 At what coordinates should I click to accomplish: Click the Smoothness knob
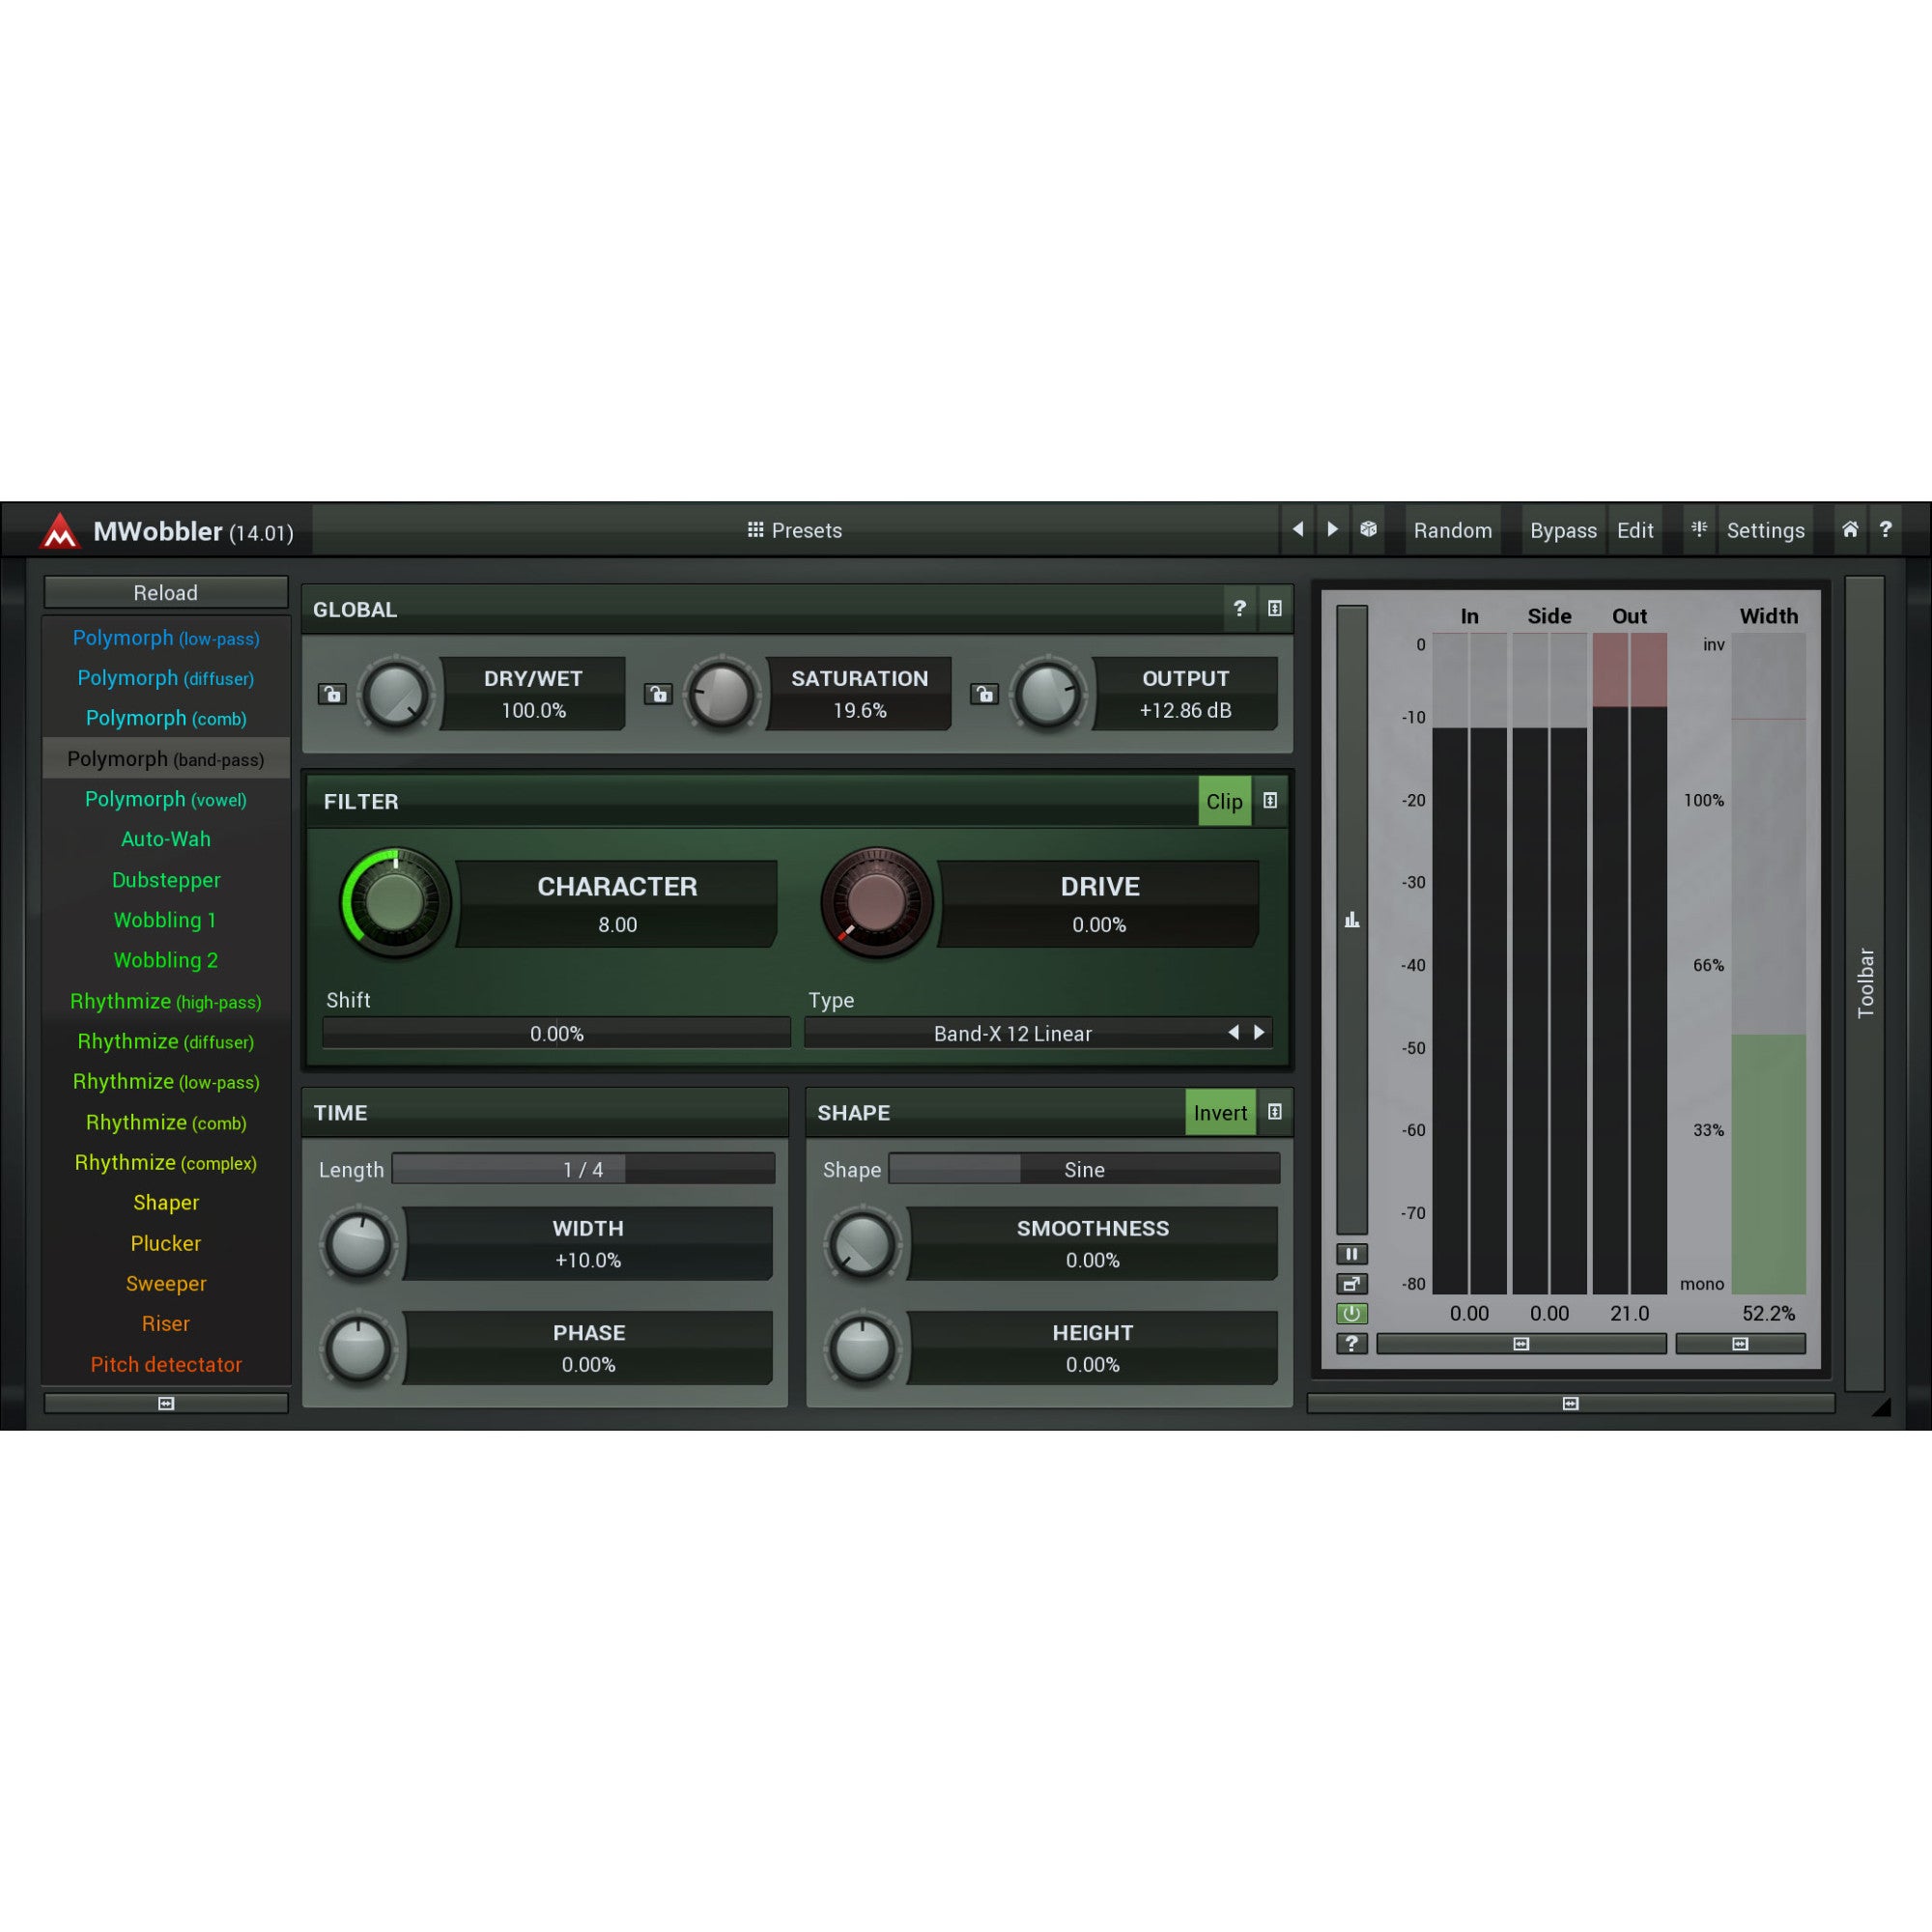click(x=862, y=1244)
